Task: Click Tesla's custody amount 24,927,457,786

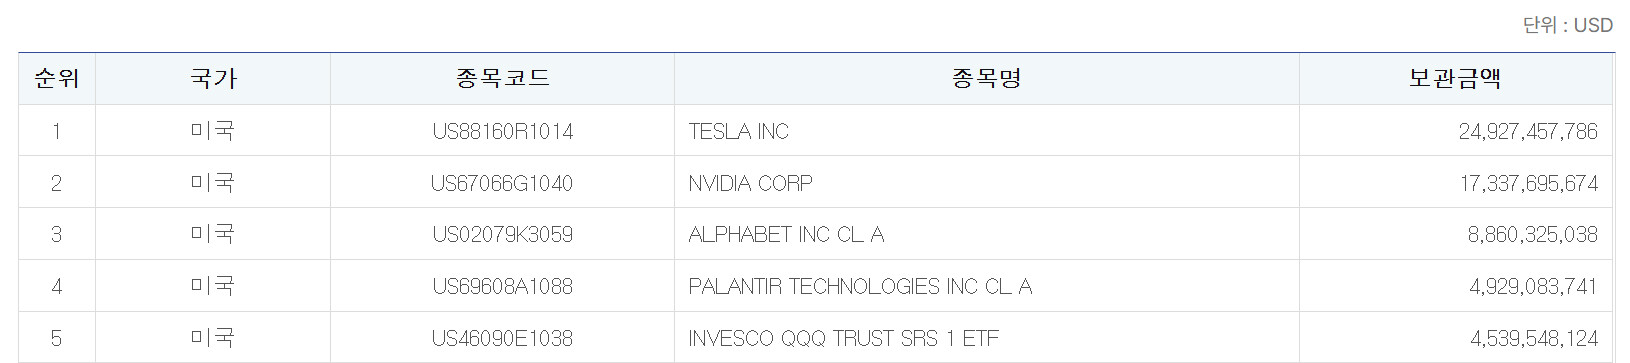Action: (1528, 131)
